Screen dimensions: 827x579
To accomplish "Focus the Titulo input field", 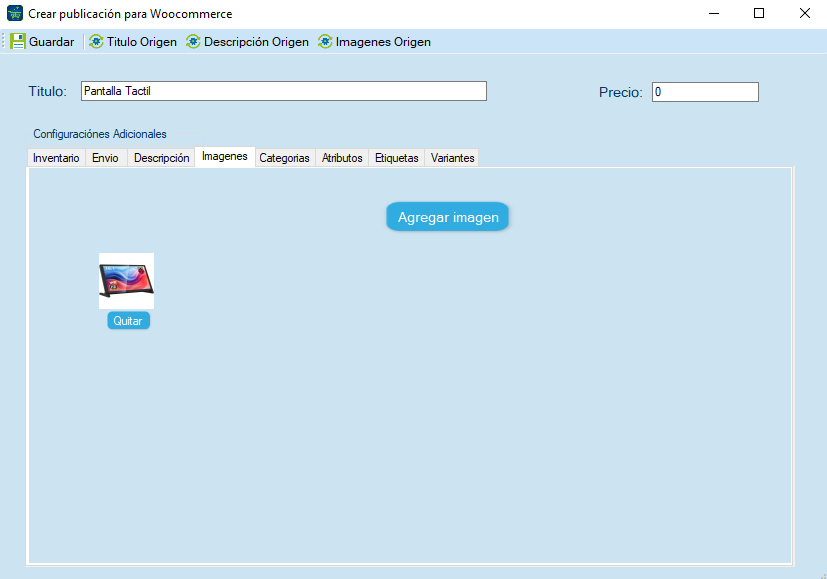I will pos(284,91).
